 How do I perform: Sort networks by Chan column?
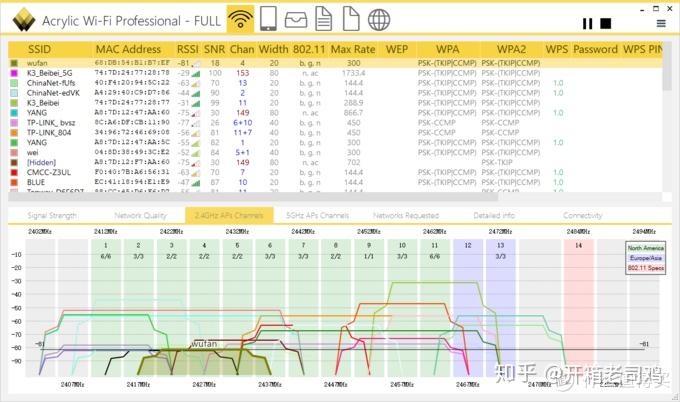click(x=242, y=49)
